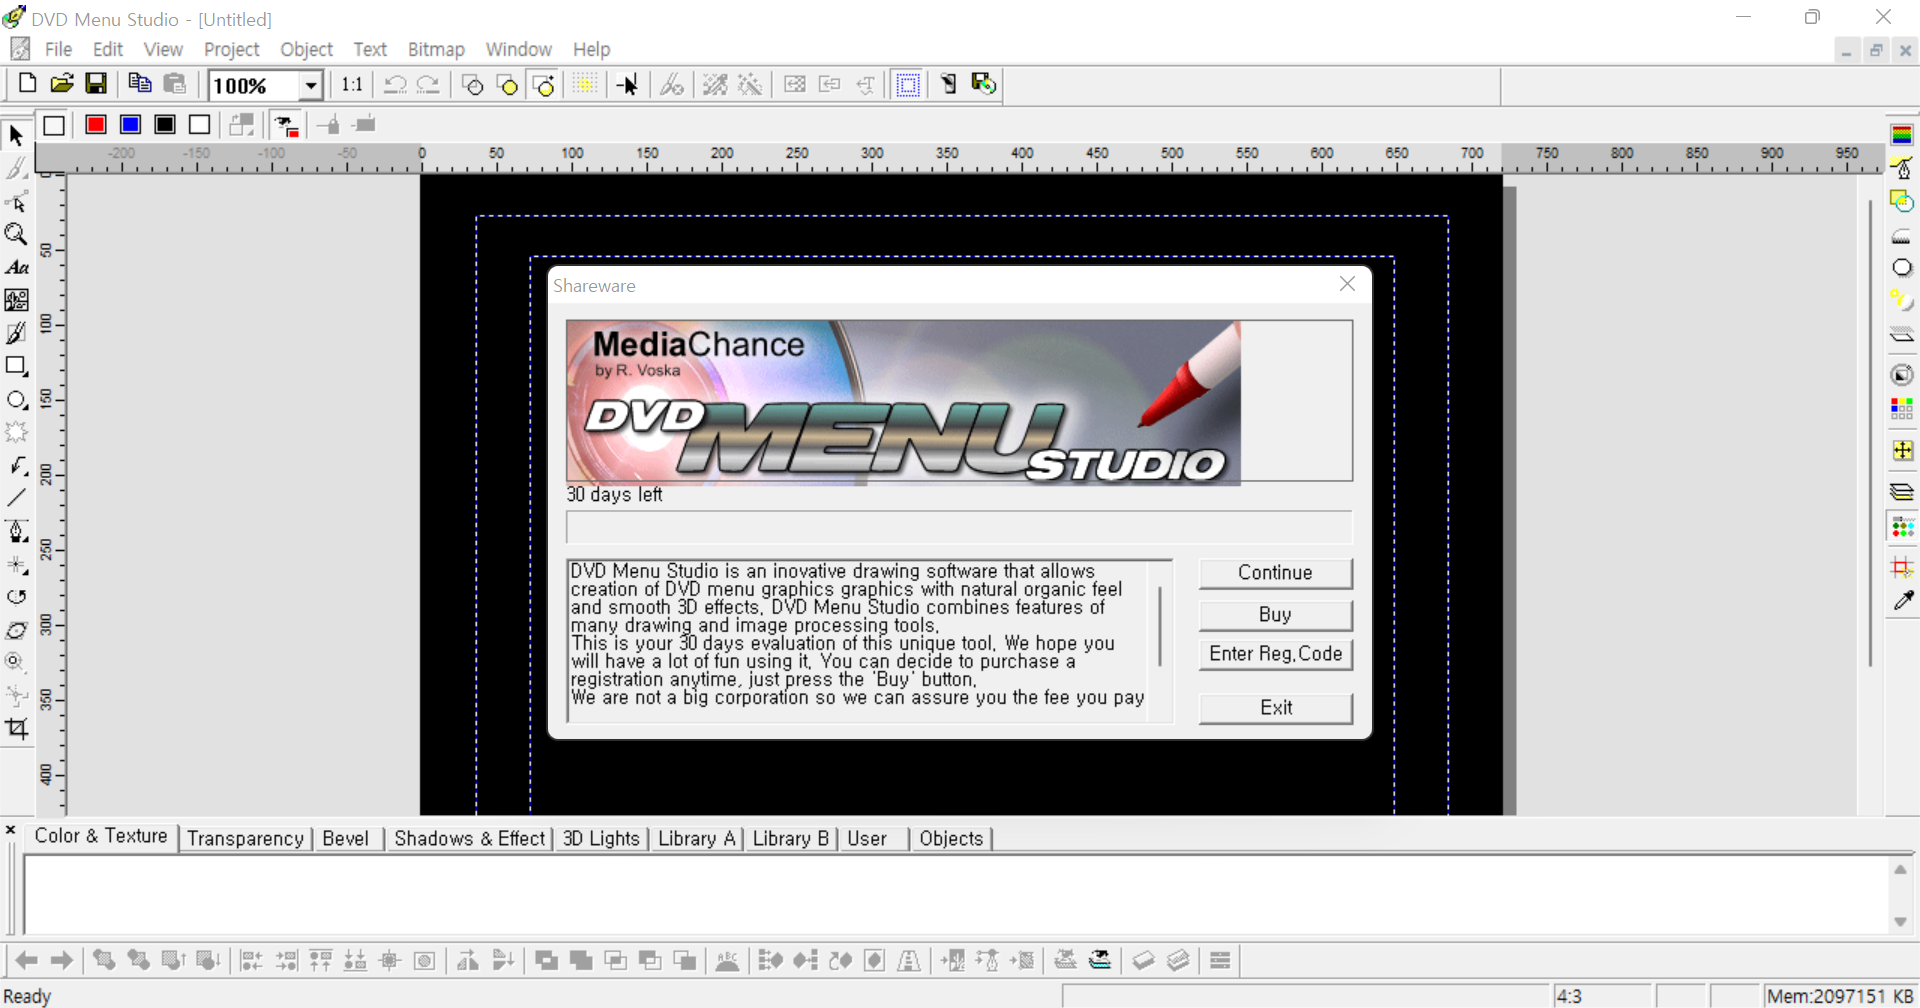Close the Shareware dialog
Image resolution: width=1920 pixels, height=1008 pixels.
(x=1347, y=284)
